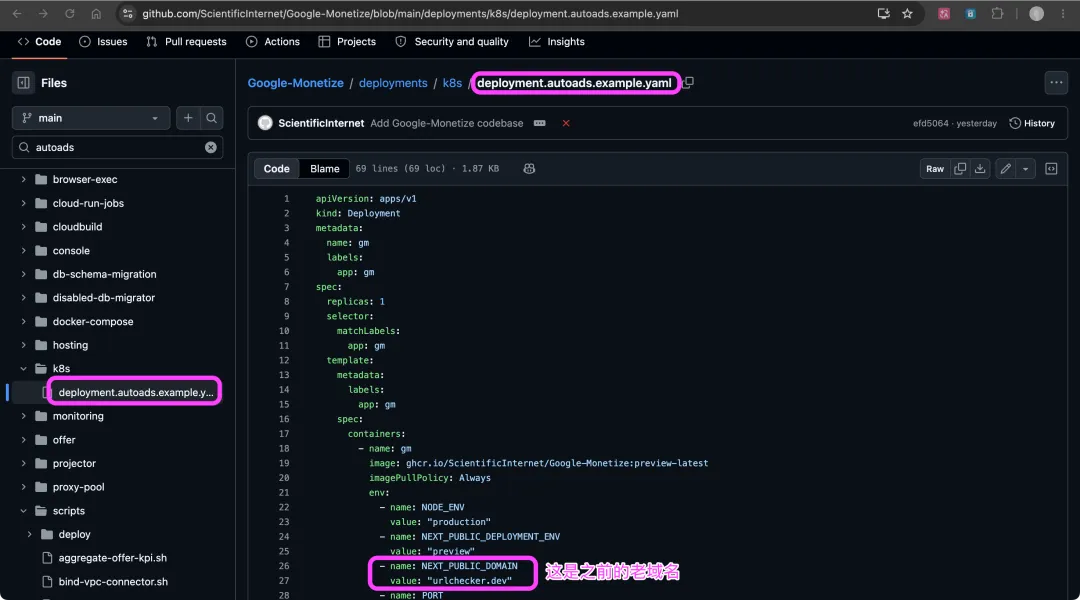Open the Projects tab
This screenshot has height=600, width=1080.
click(x=347, y=42)
